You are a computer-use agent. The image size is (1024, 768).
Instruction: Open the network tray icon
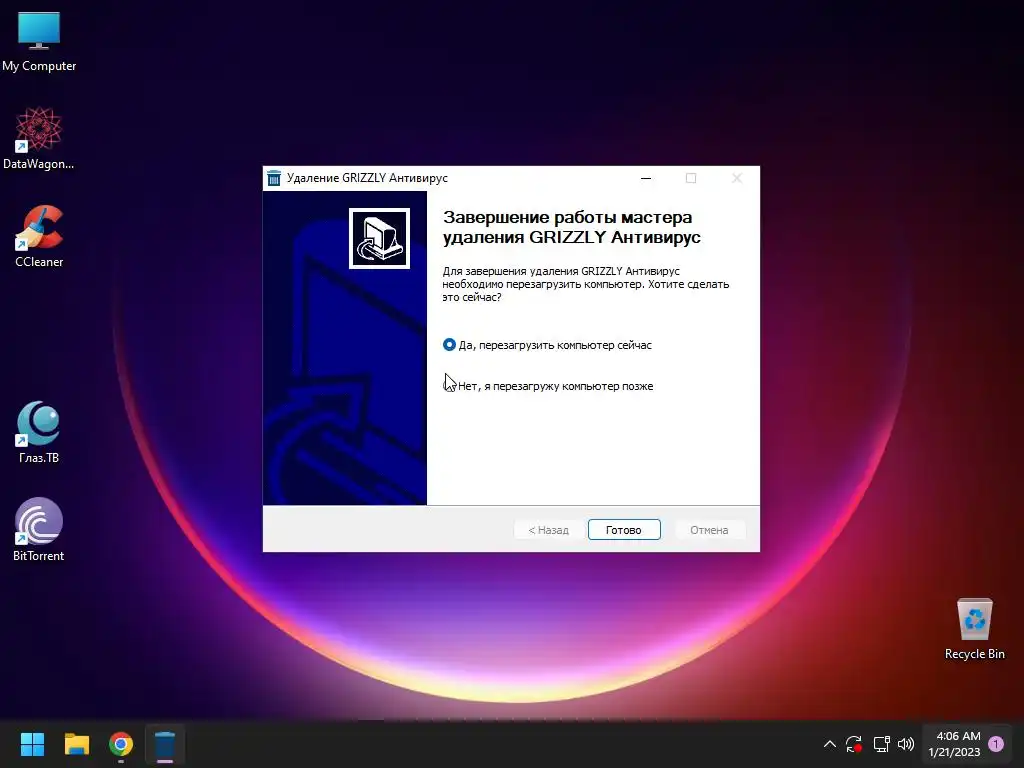[x=881, y=744]
